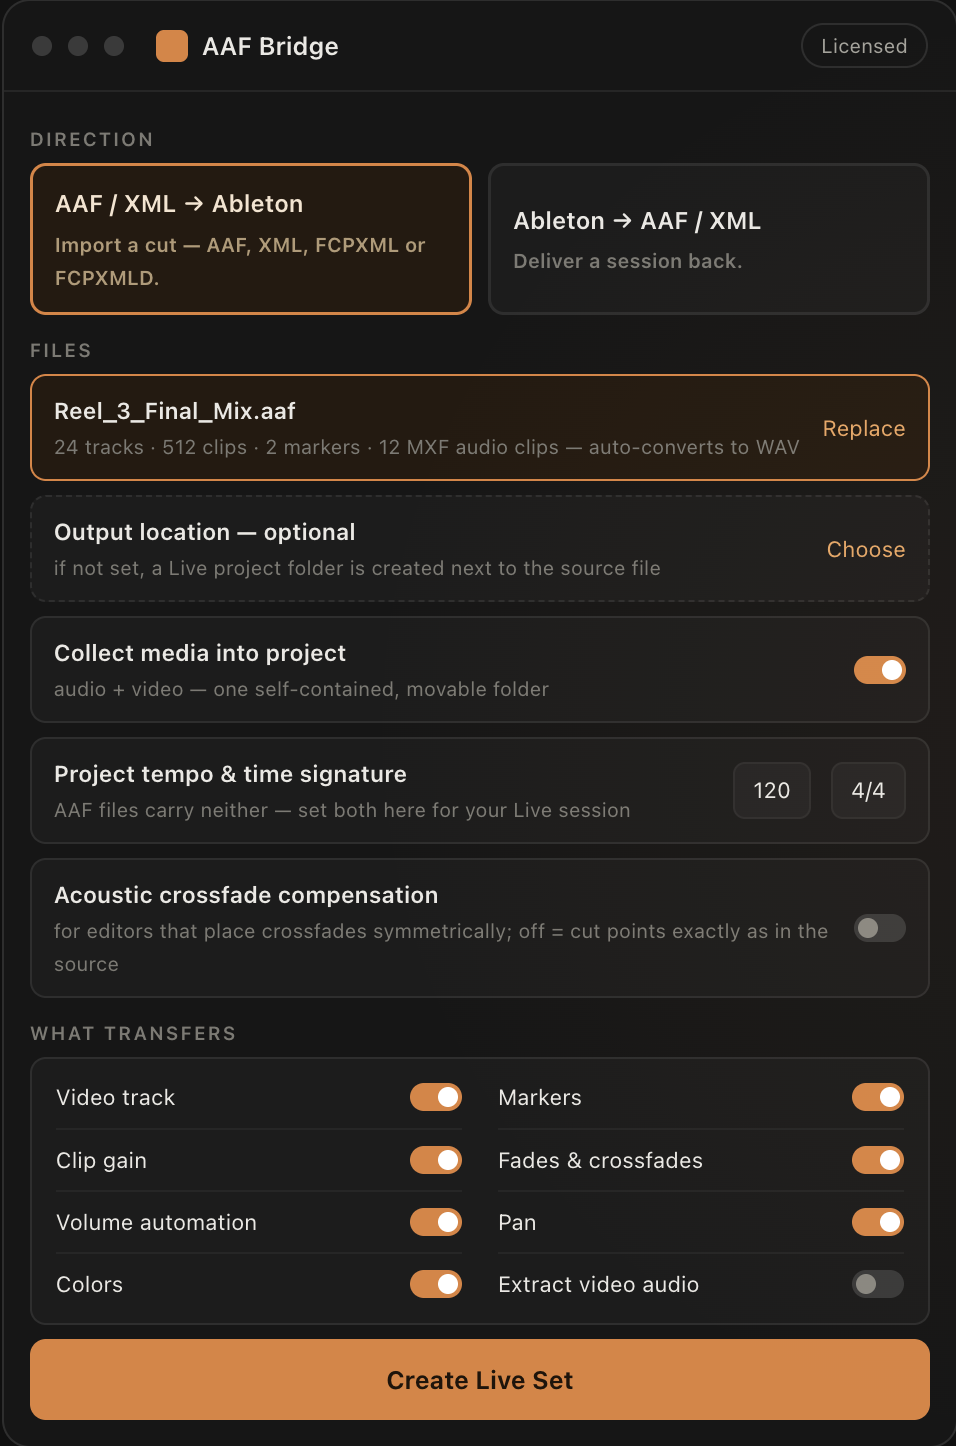Click the Licensed badge

click(864, 46)
